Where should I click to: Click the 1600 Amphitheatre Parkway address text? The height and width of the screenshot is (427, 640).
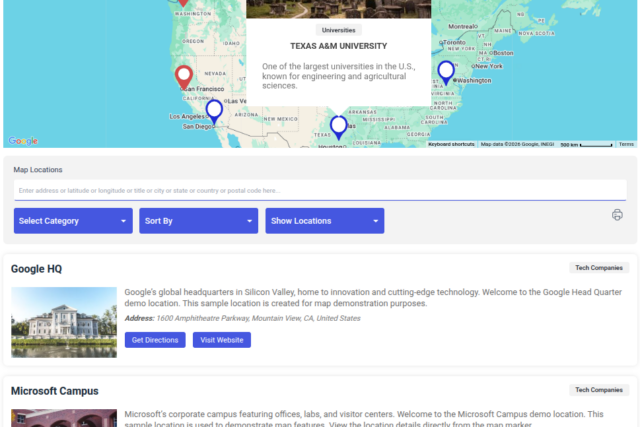click(258, 318)
